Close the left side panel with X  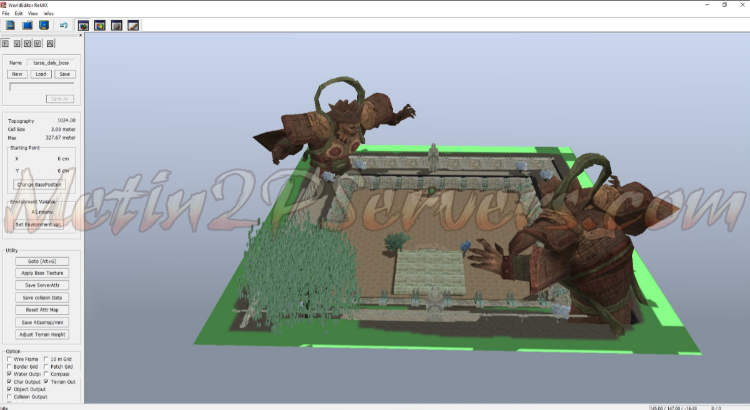pos(80,35)
